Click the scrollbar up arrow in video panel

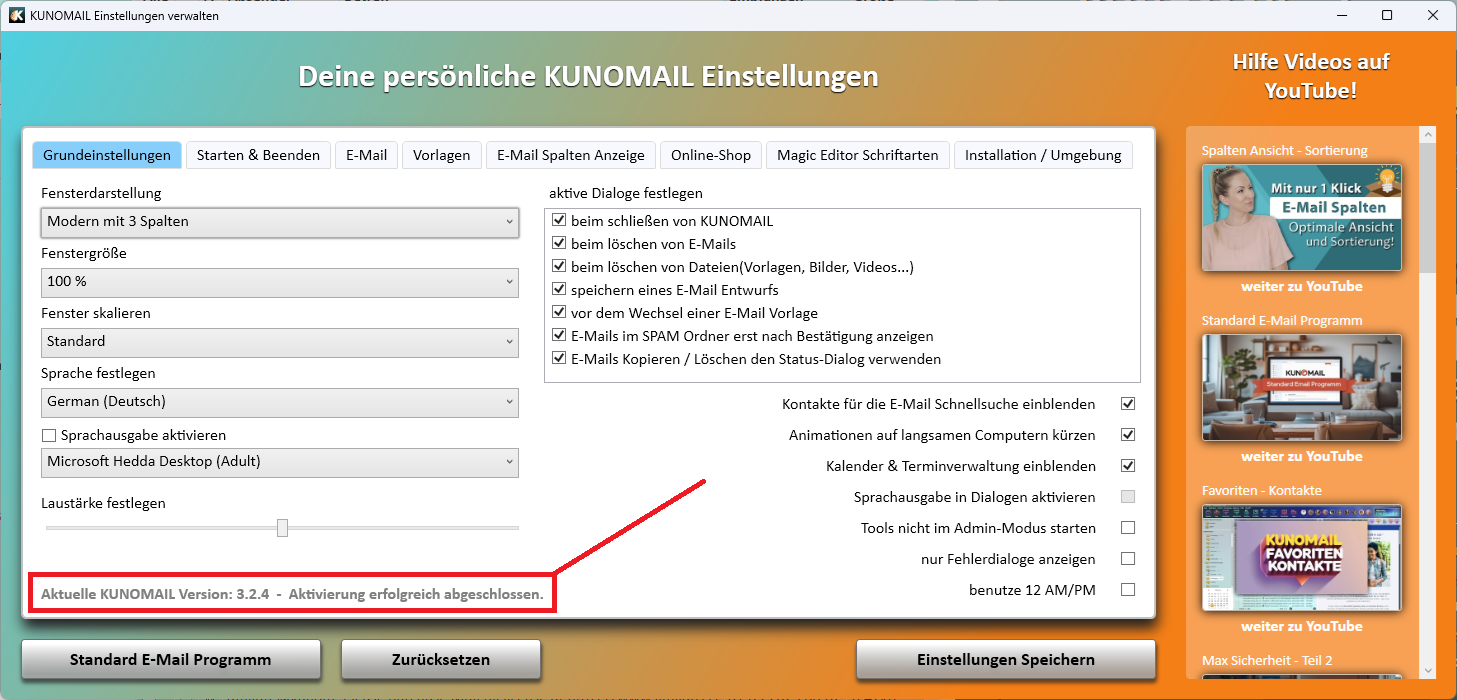coord(1428,135)
